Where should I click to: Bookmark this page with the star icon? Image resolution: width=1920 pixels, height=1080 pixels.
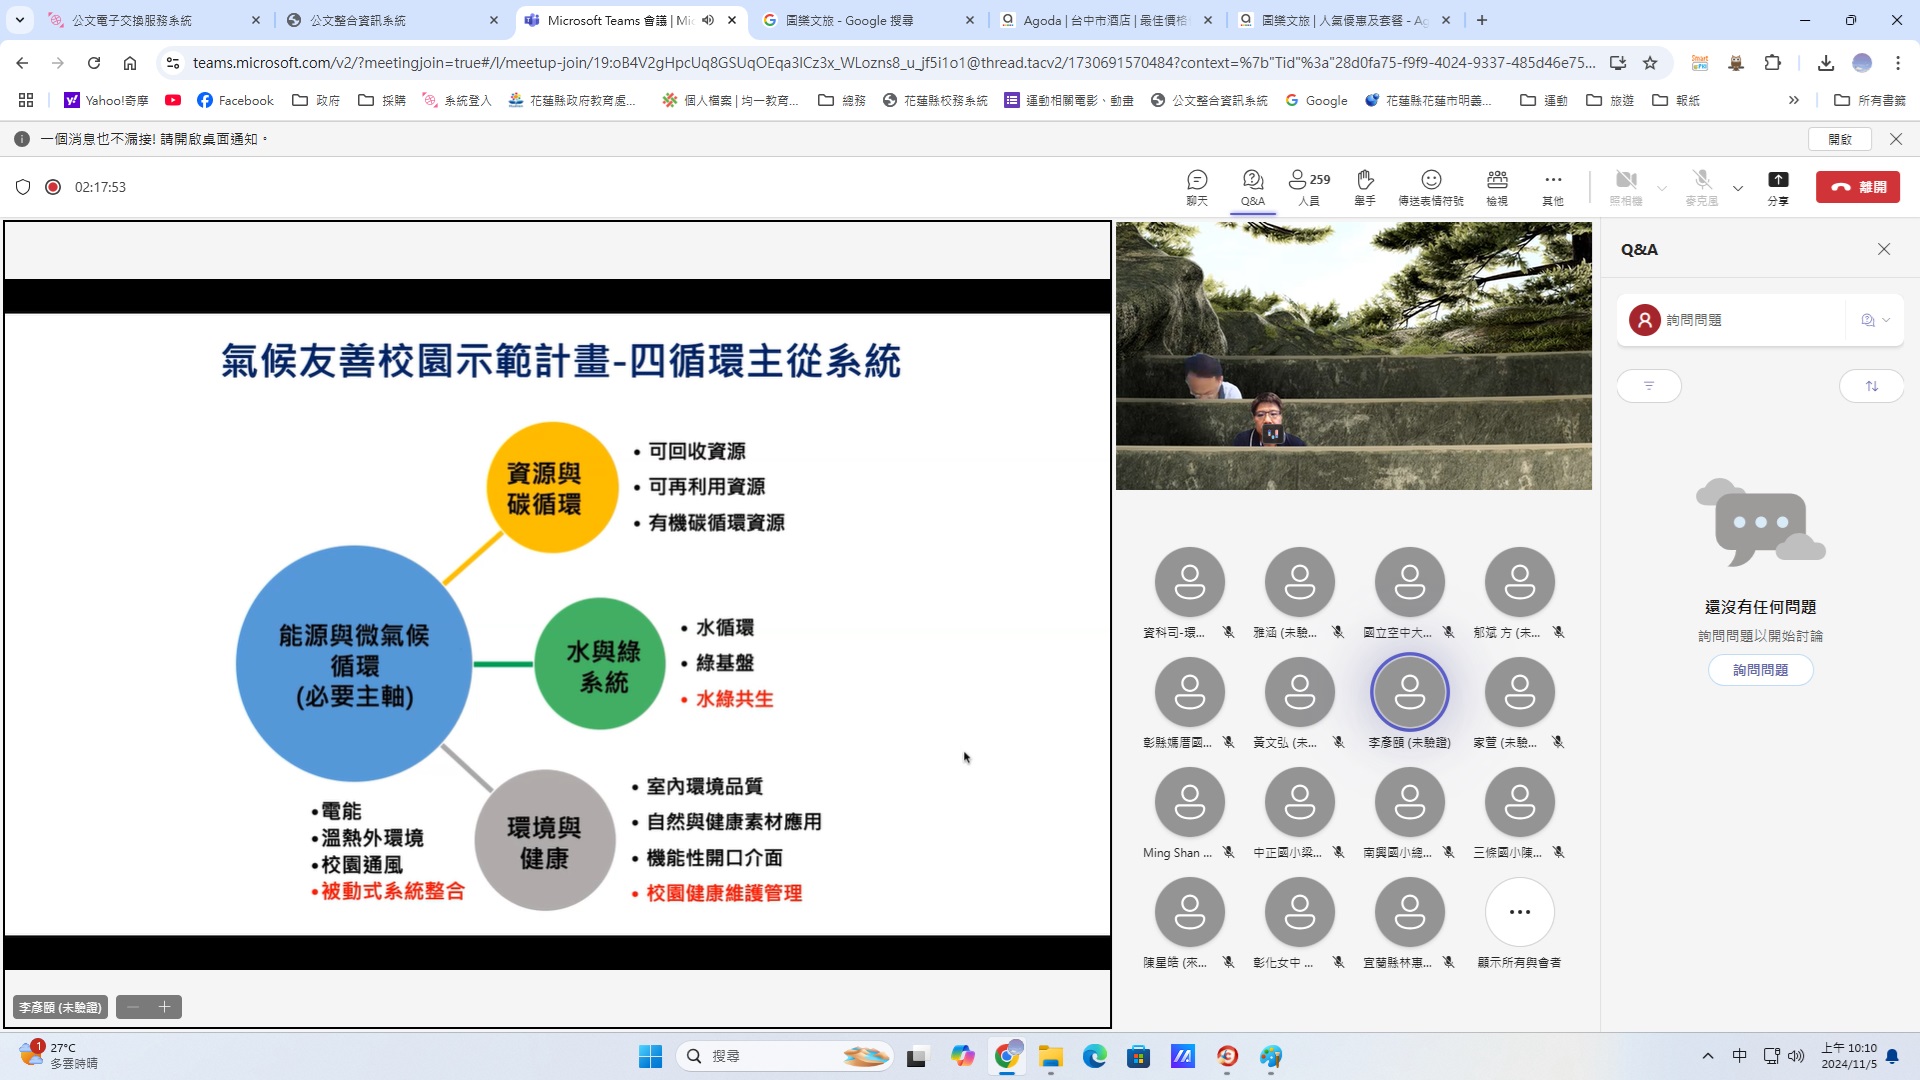(x=1650, y=63)
